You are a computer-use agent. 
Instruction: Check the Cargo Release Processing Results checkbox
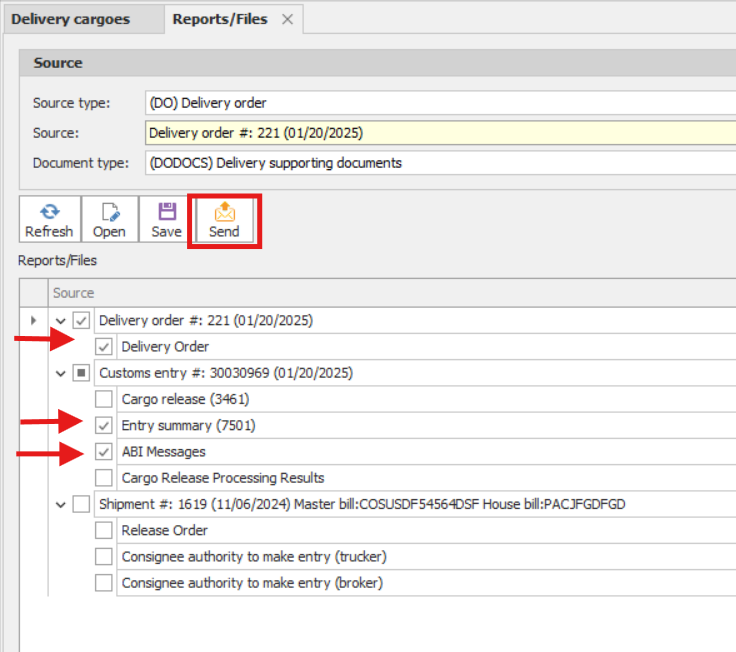(x=104, y=478)
